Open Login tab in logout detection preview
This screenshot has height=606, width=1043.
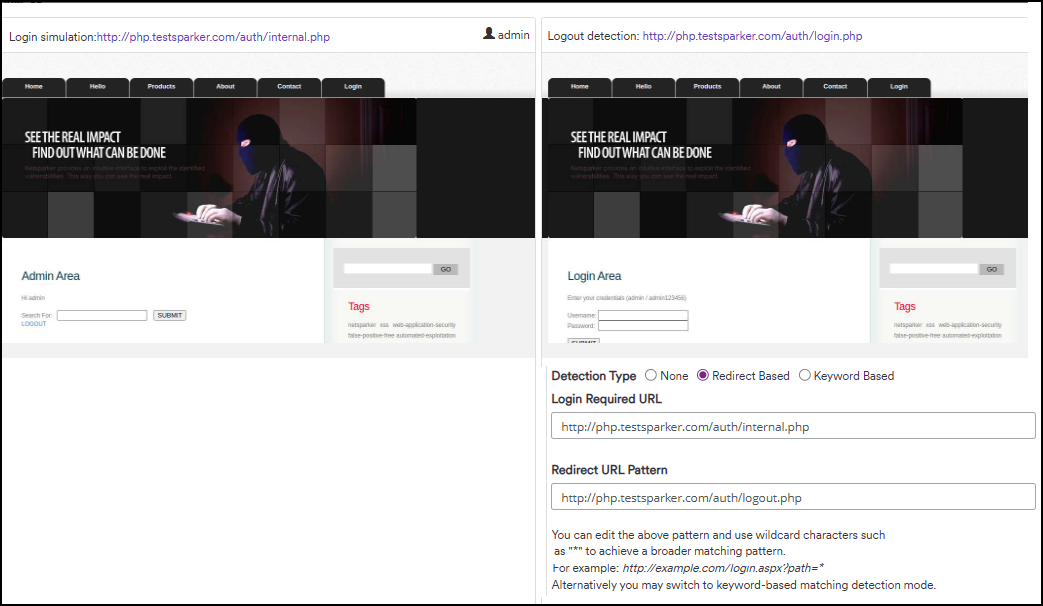[899, 87]
